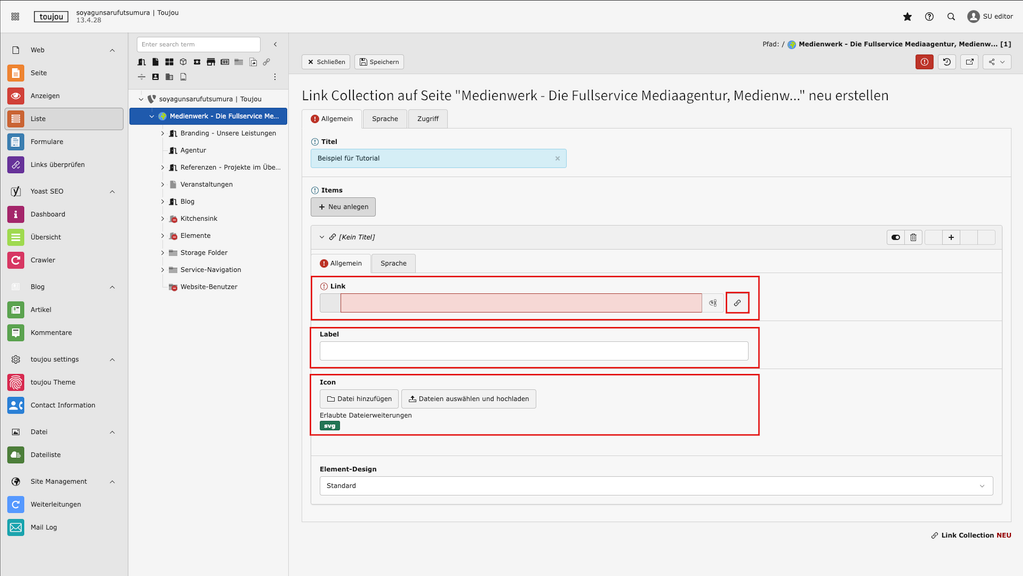Switch to the Zugriff tab

(x=427, y=119)
